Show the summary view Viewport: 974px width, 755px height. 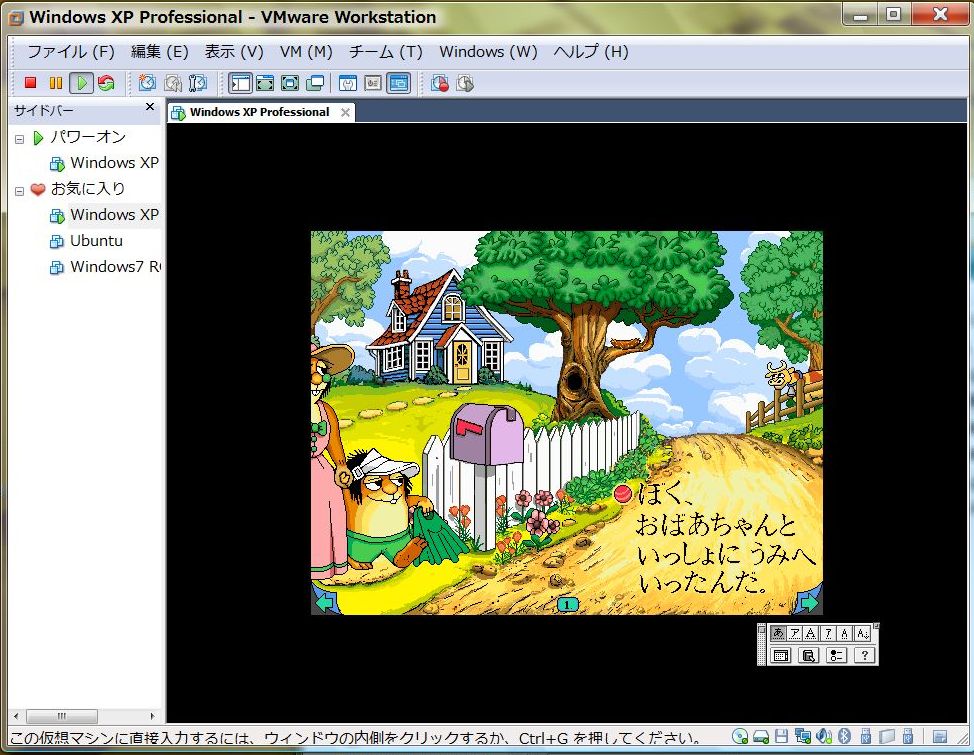pos(348,83)
